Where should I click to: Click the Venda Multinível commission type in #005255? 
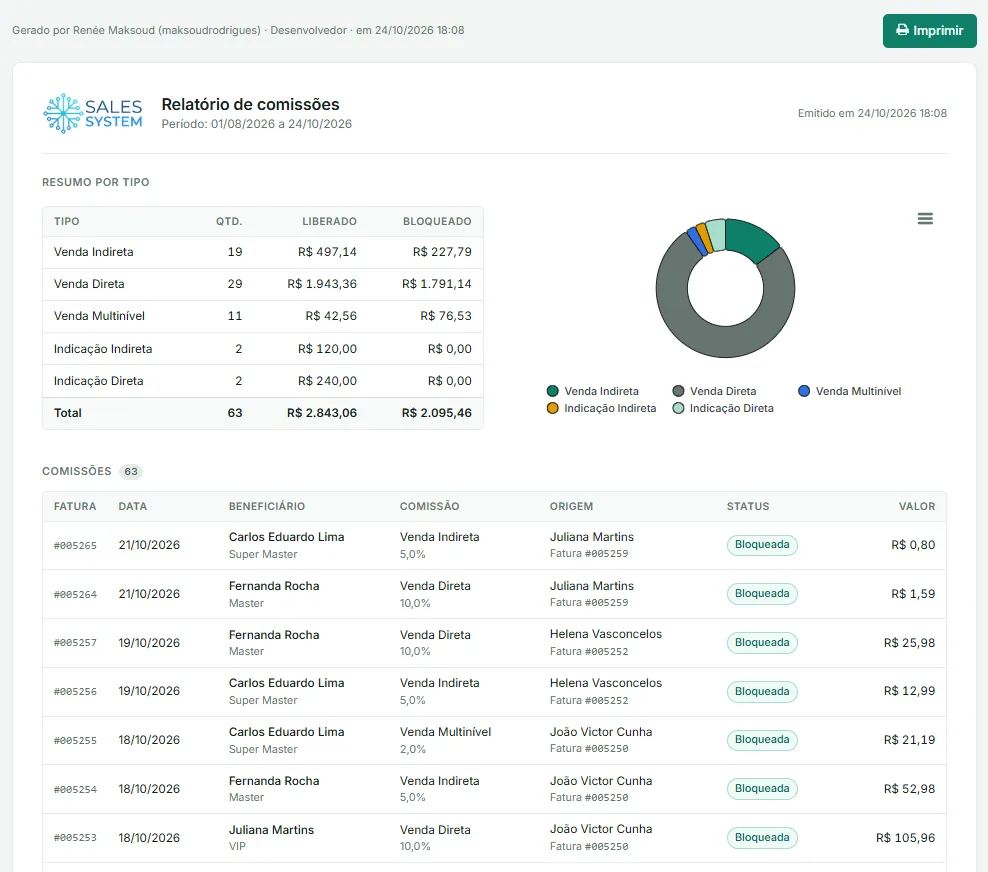[x=445, y=732]
